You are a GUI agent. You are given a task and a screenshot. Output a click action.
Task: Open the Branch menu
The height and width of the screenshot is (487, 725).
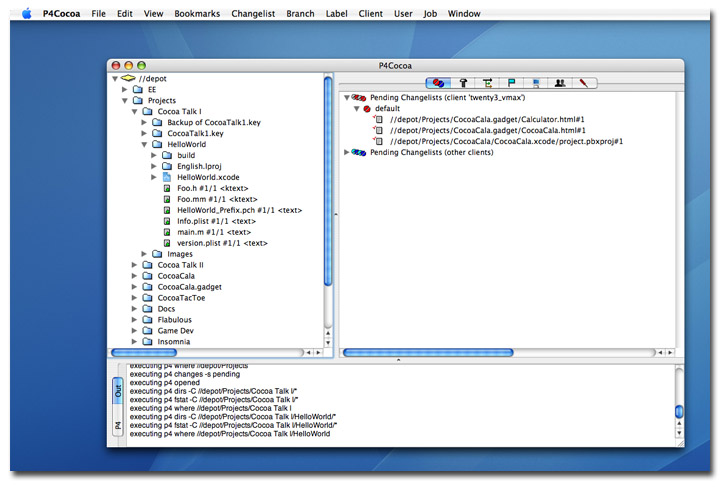click(x=300, y=14)
